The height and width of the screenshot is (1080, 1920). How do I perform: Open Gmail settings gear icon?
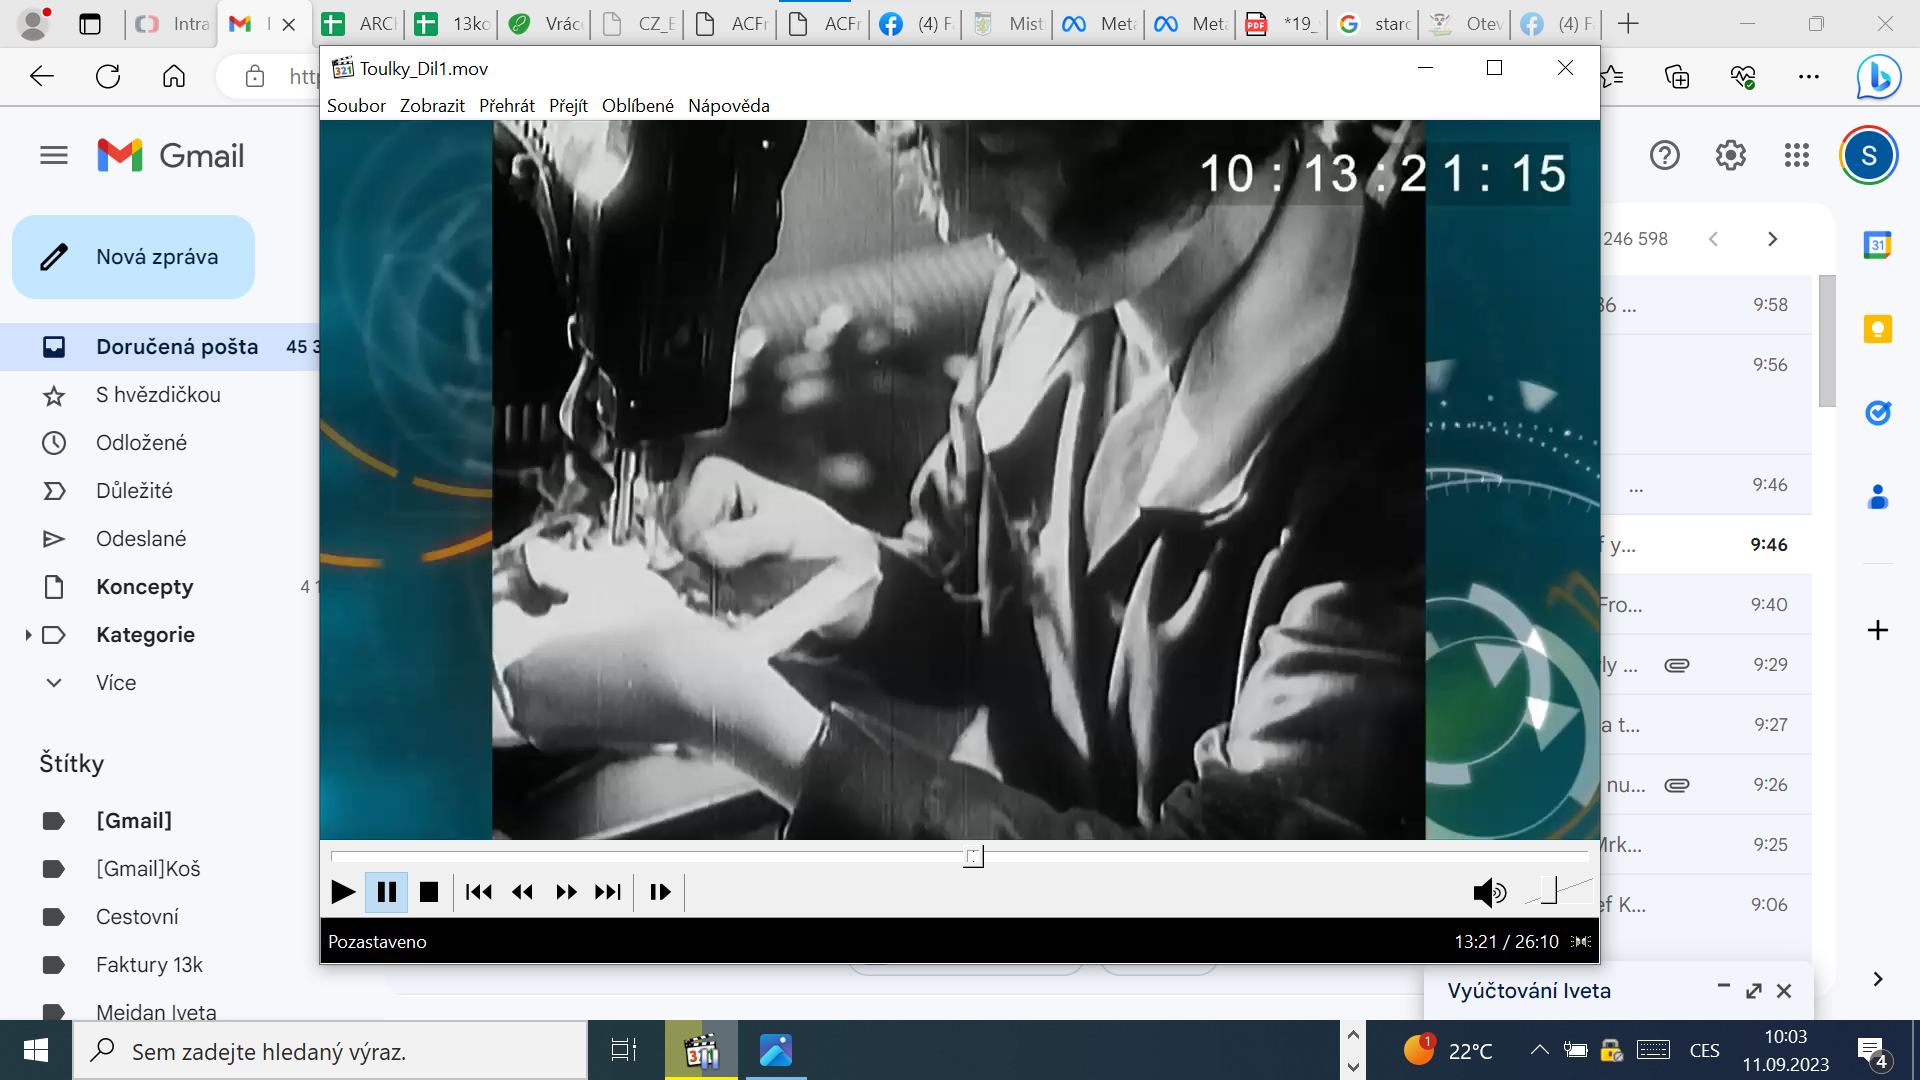(x=1731, y=155)
